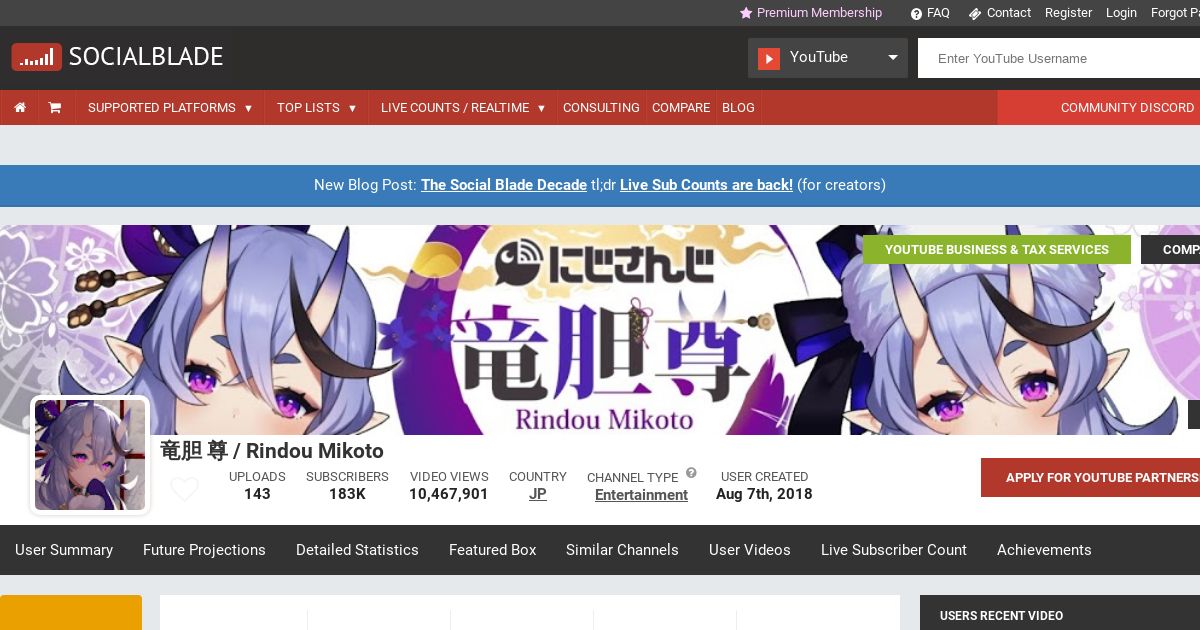Expand the Live Counts / Realtime menu
The height and width of the screenshot is (630, 1200).
coord(463,108)
